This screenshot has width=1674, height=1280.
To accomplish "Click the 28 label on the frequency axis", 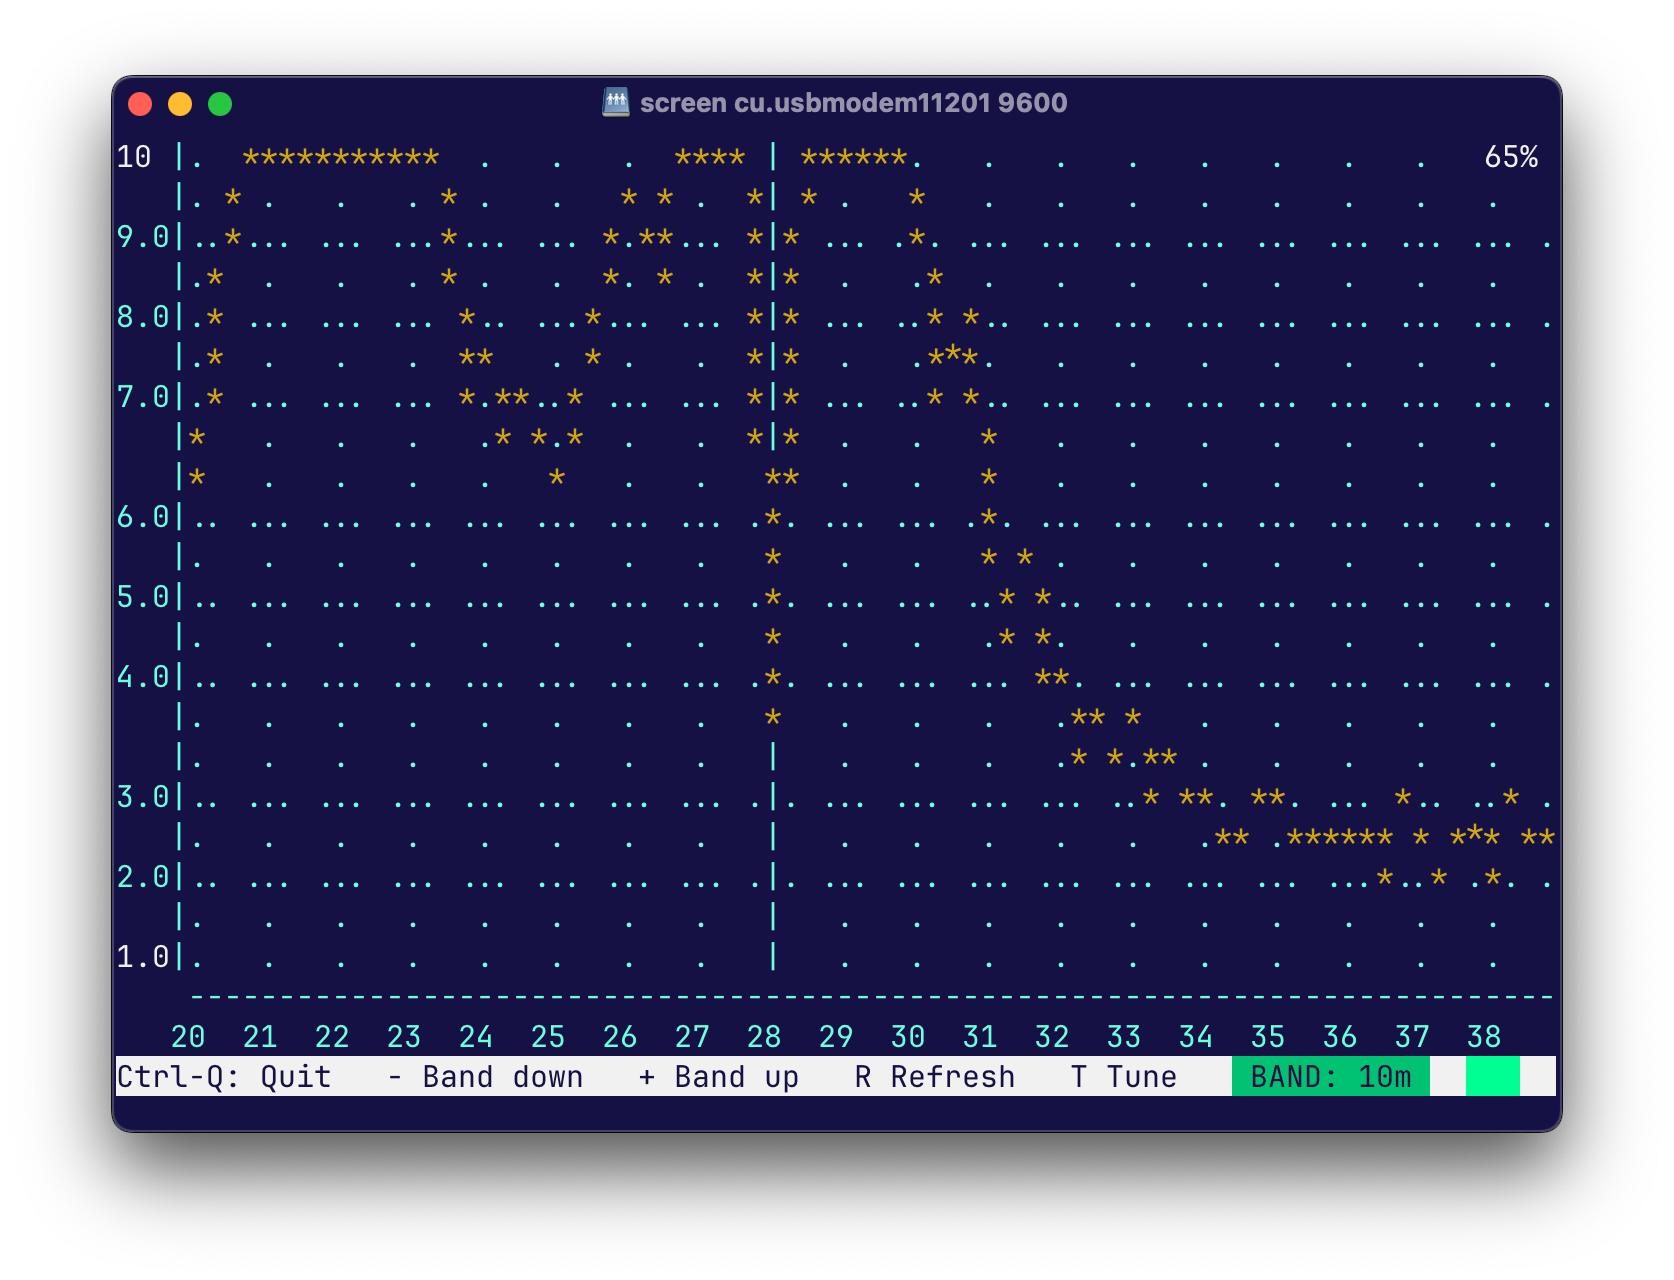I will pyautogui.click(x=764, y=1037).
